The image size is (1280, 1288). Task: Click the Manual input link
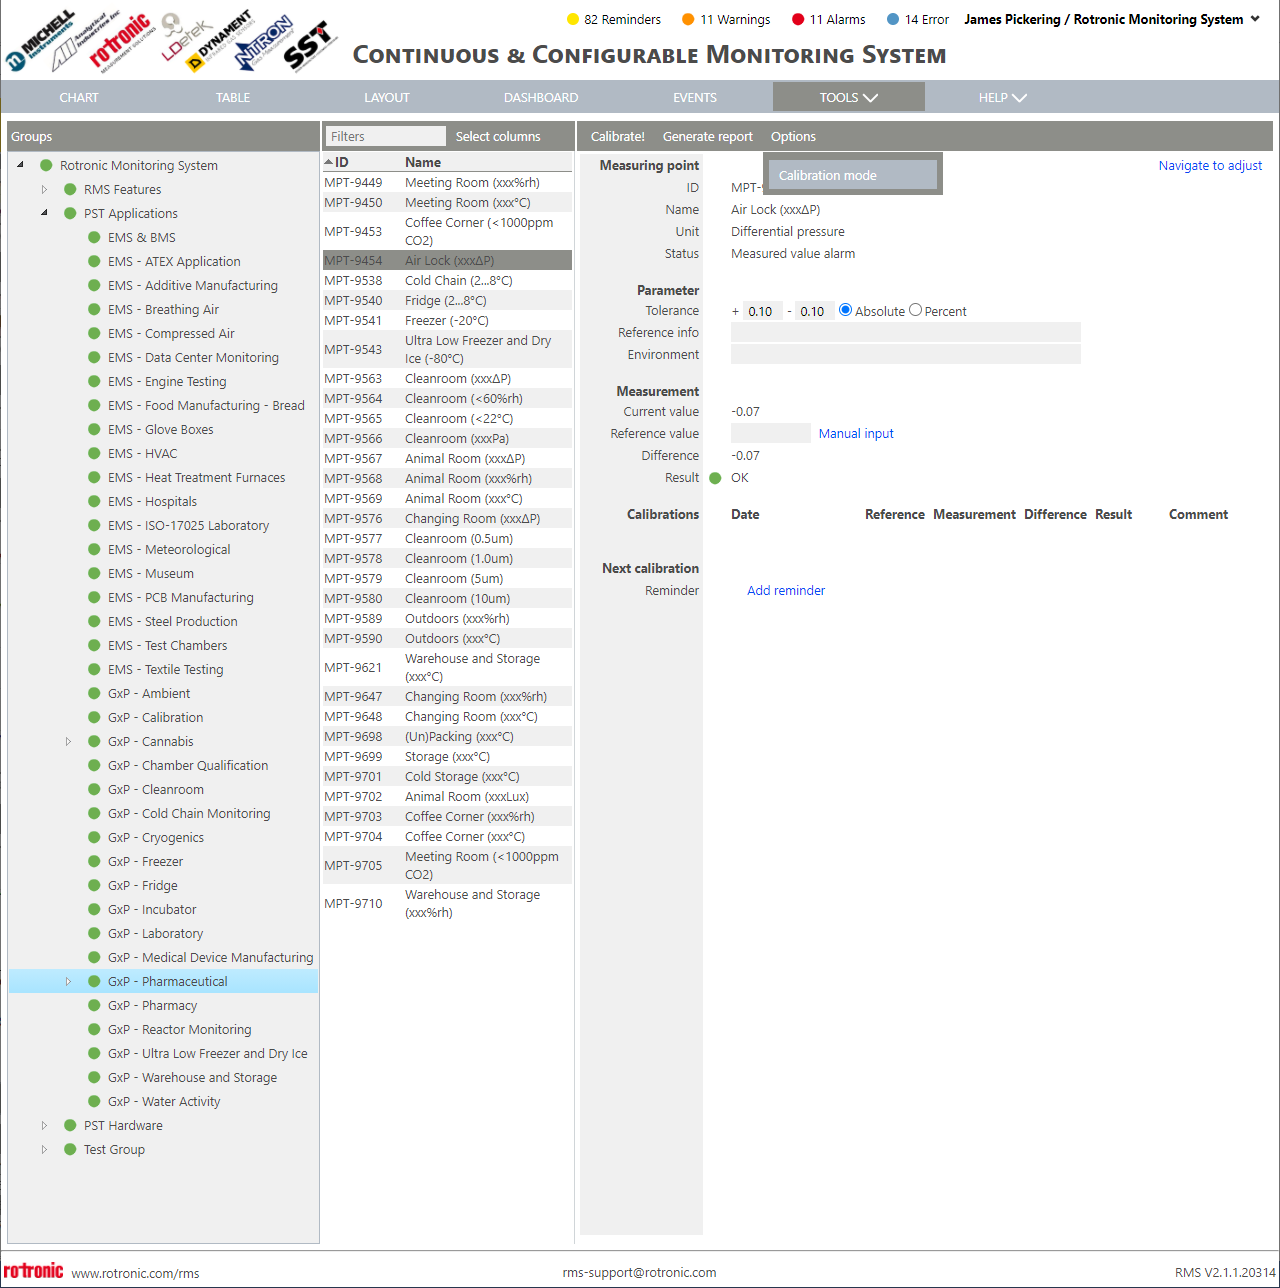pyautogui.click(x=856, y=433)
